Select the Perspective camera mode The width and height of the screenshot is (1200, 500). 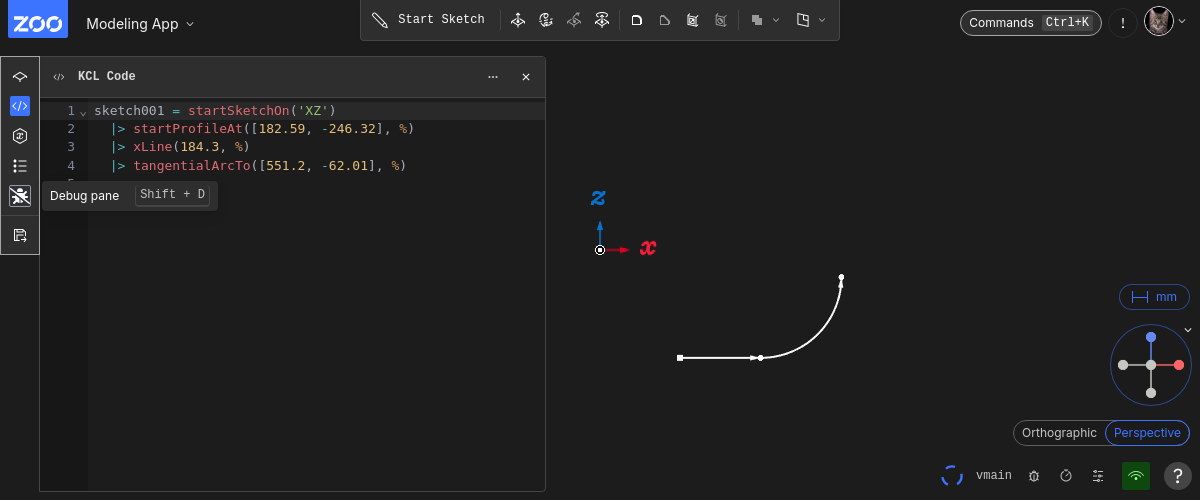[x=1147, y=433]
